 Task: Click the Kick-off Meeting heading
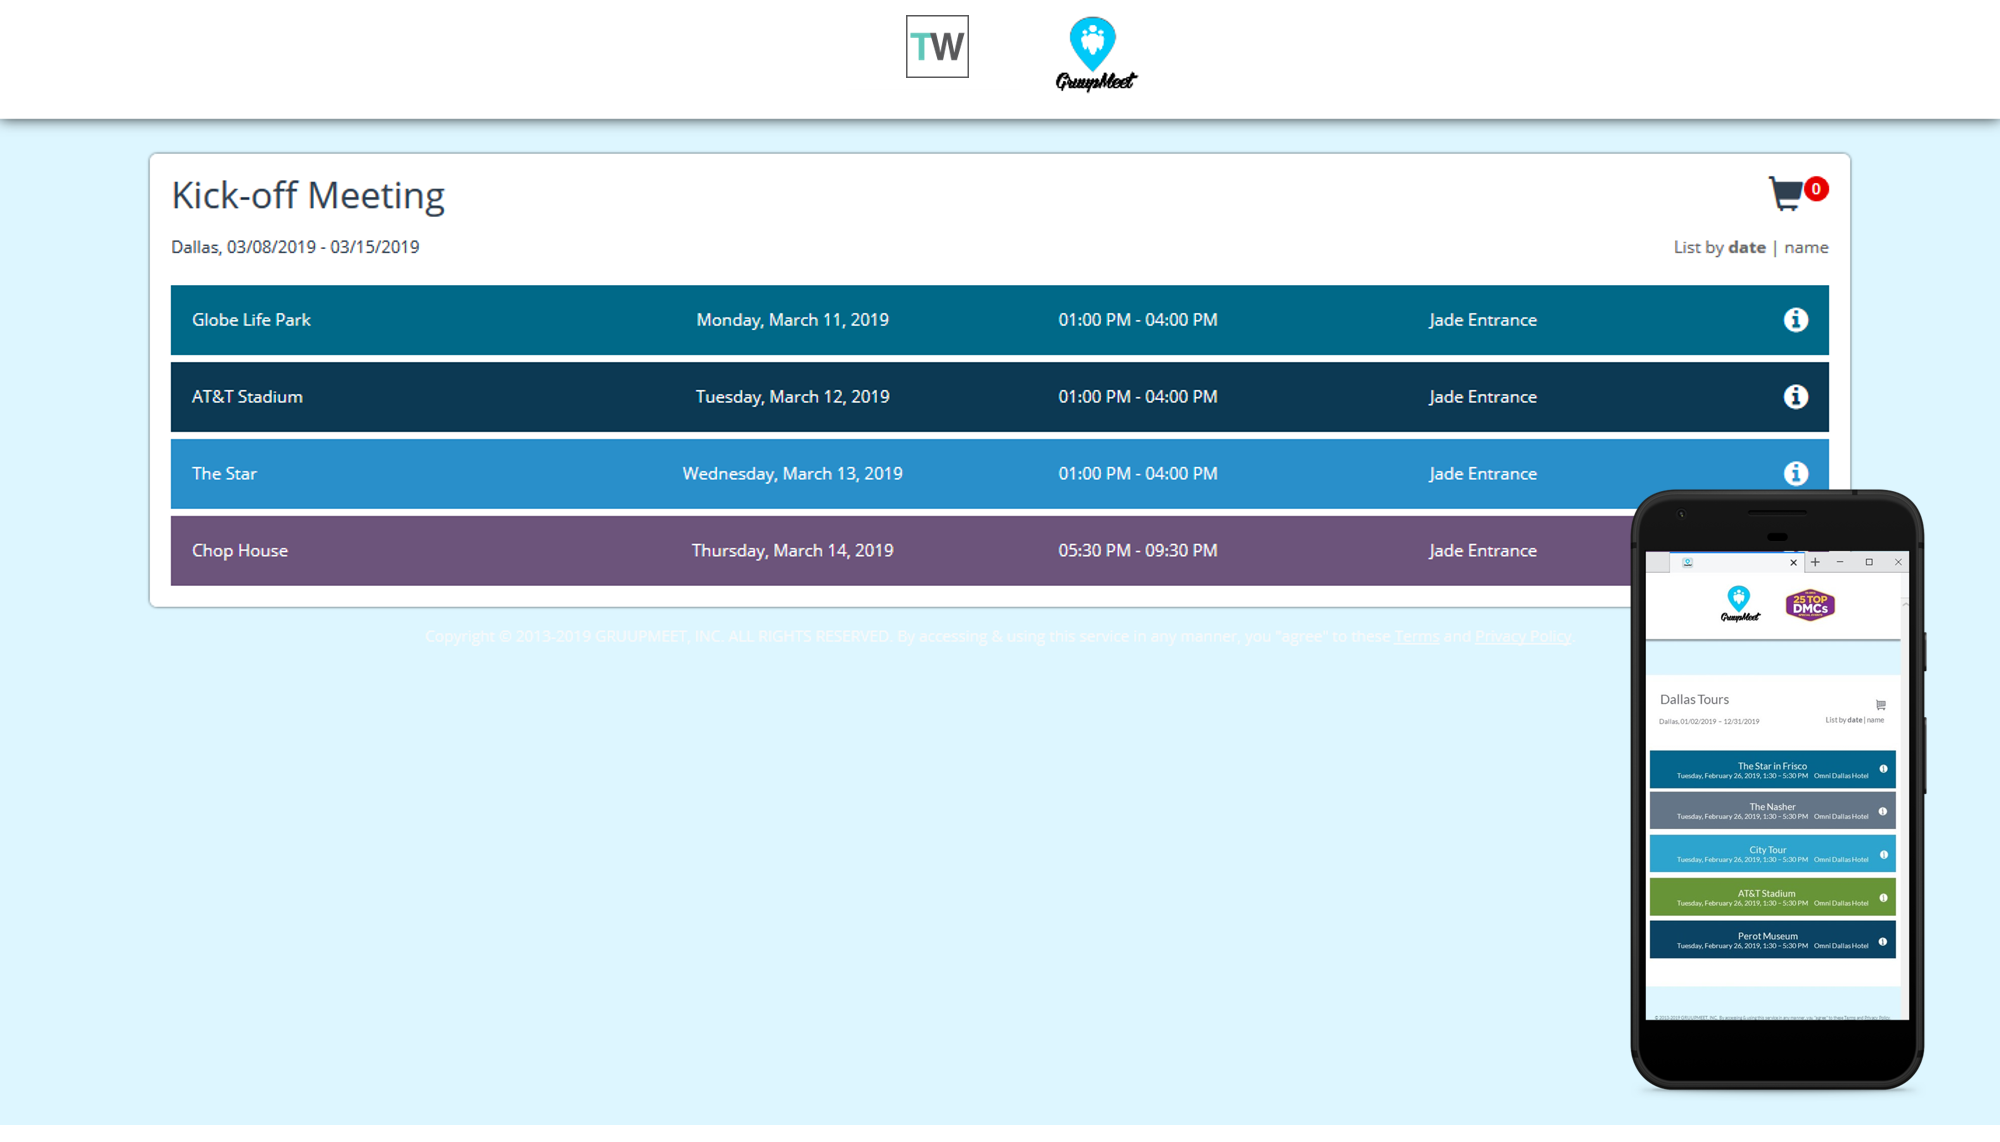[308, 196]
